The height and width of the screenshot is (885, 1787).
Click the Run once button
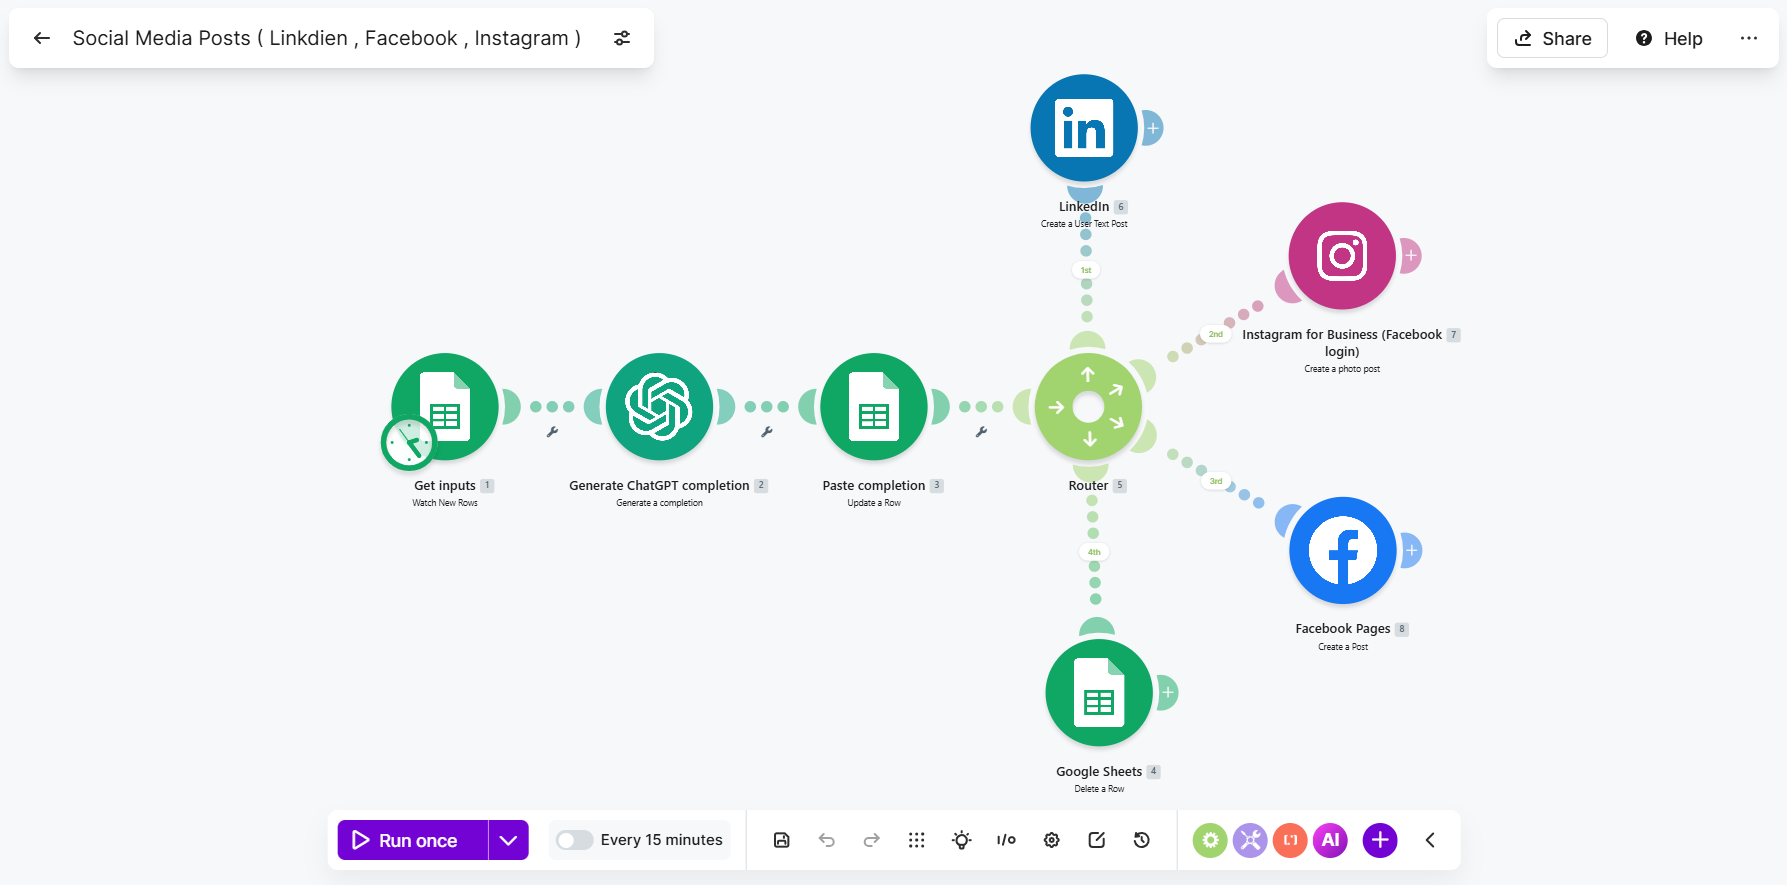click(413, 840)
